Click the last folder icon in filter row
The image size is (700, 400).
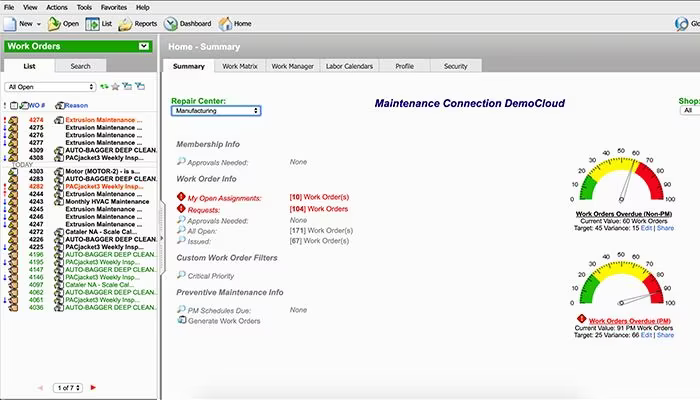140,86
